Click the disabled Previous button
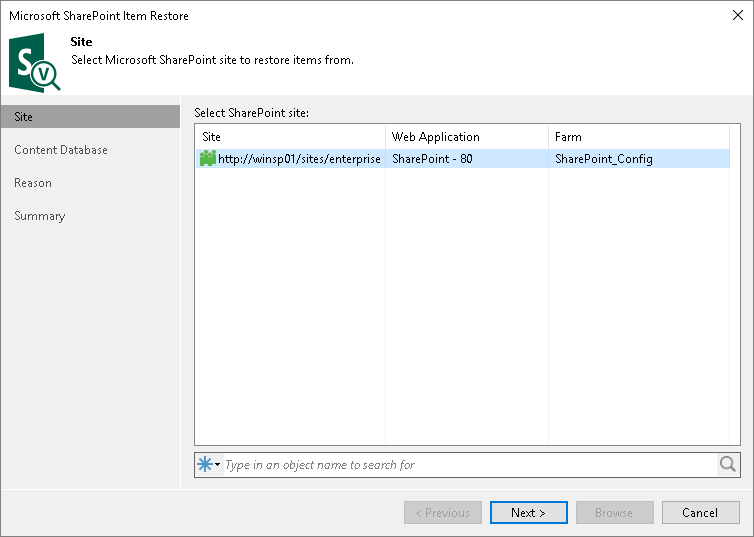 click(442, 512)
